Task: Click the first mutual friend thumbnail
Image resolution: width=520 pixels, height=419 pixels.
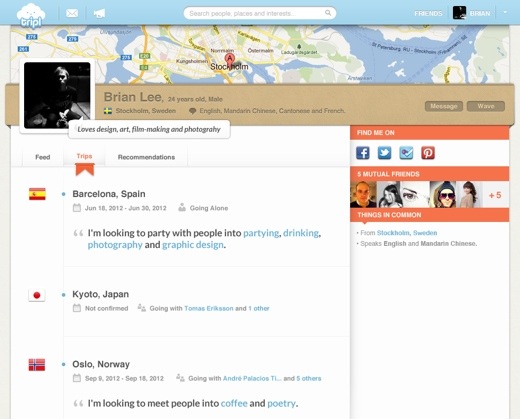Action: coord(363,195)
